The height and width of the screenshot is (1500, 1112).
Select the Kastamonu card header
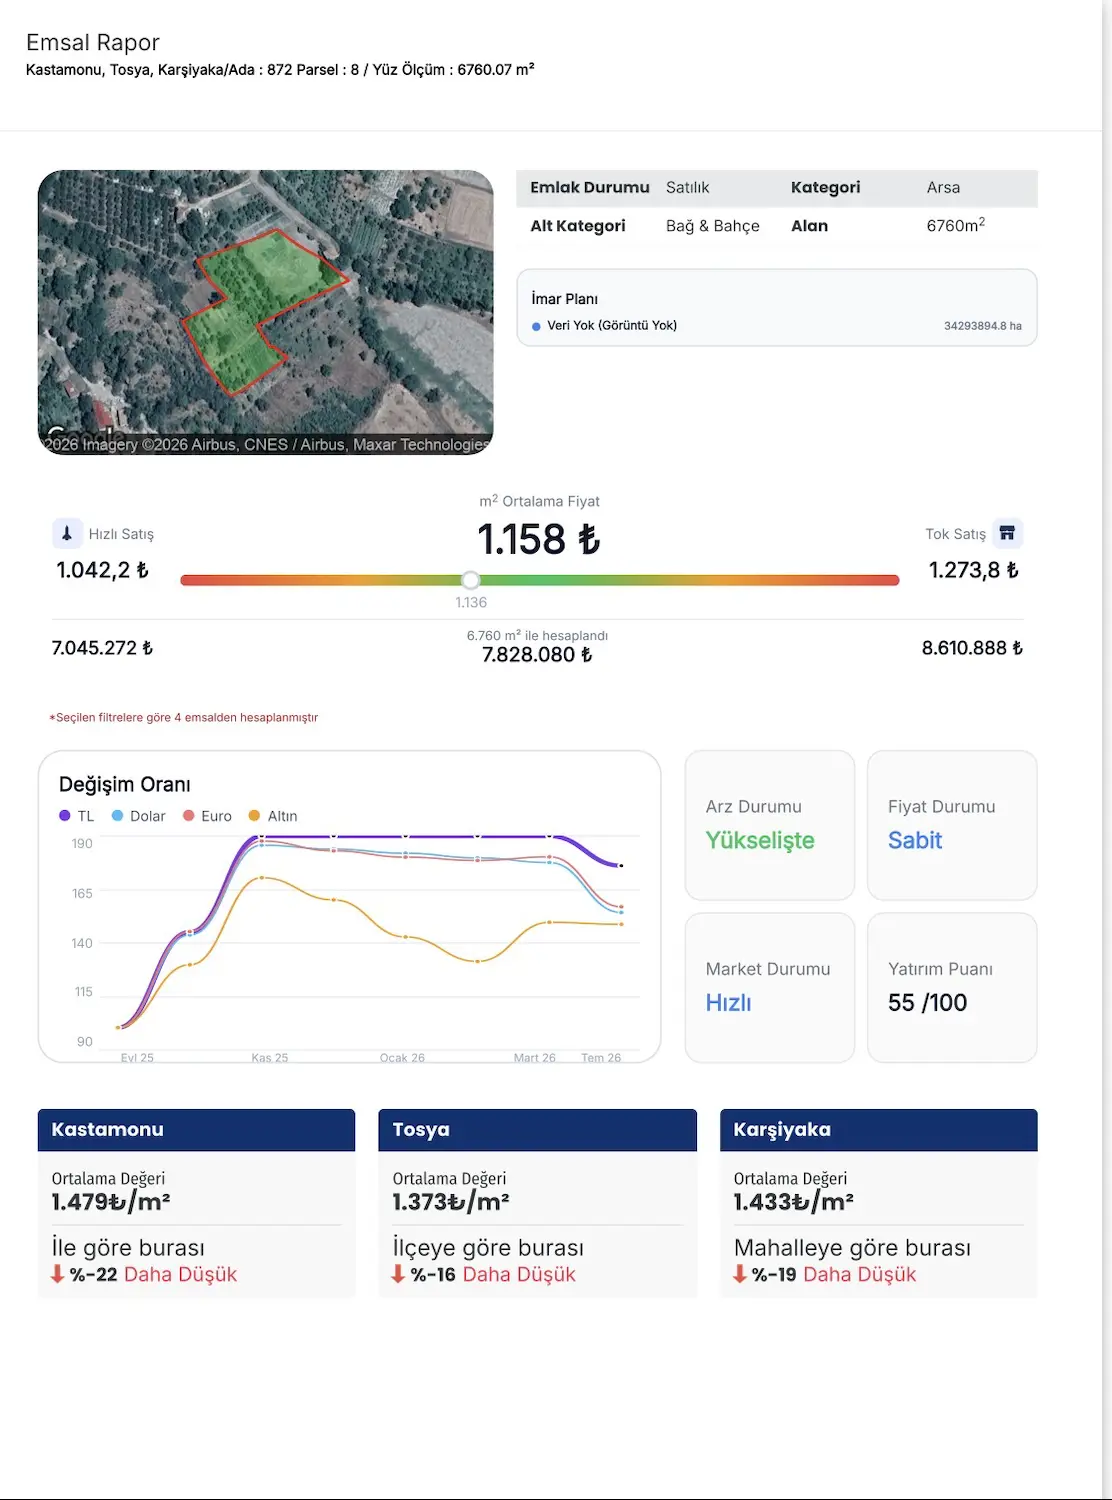click(196, 1130)
